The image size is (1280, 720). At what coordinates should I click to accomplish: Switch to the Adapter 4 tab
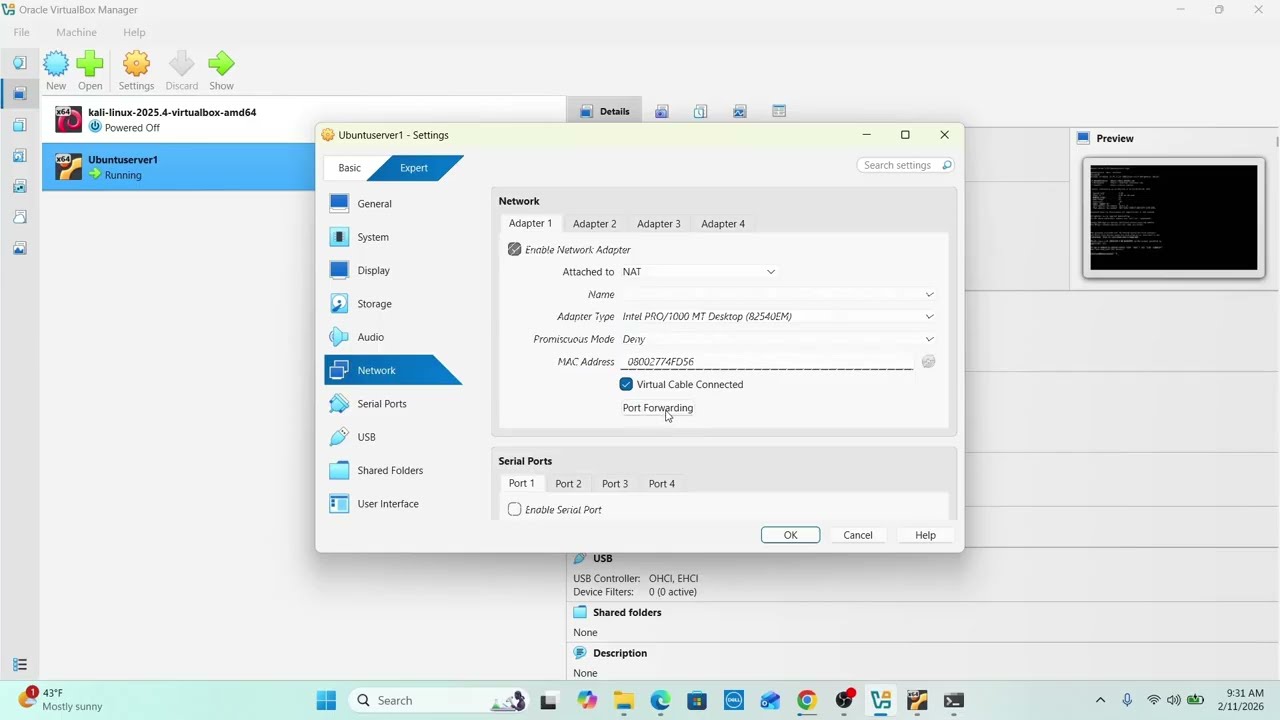pos(723,224)
